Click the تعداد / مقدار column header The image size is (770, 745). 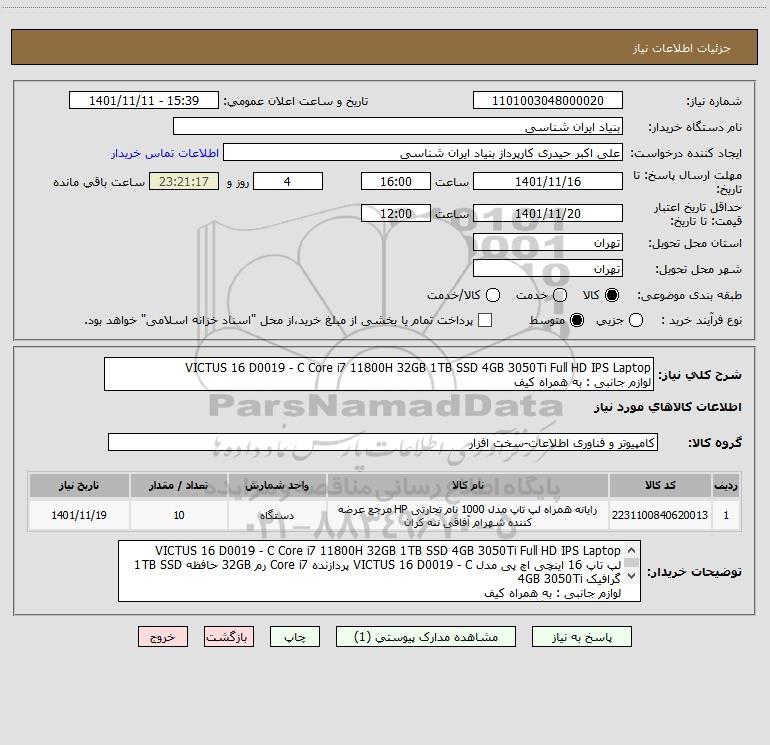[178, 485]
